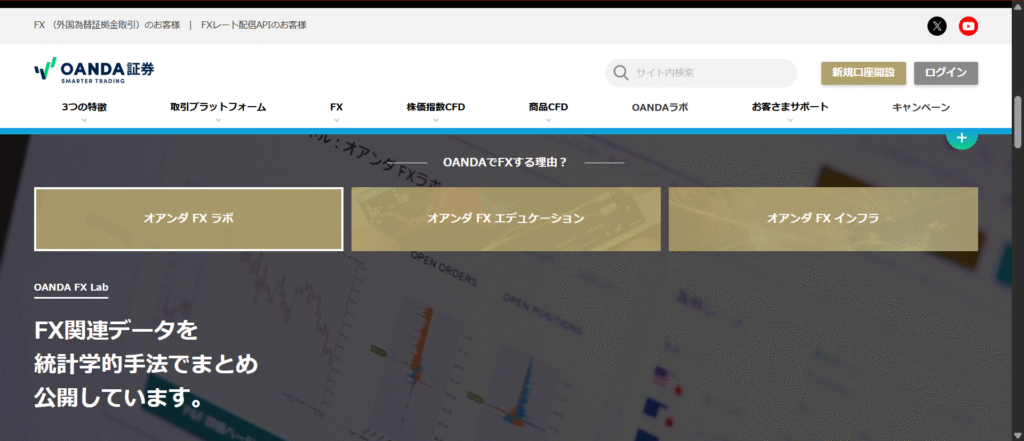
Task: Click the OANDA FX Lab label
Action: (x=71, y=287)
